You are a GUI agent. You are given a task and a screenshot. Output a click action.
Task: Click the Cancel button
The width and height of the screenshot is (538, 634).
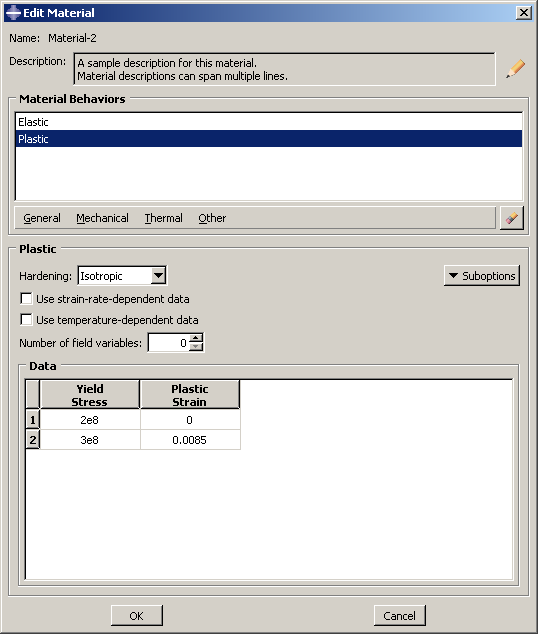(x=399, y=615)
